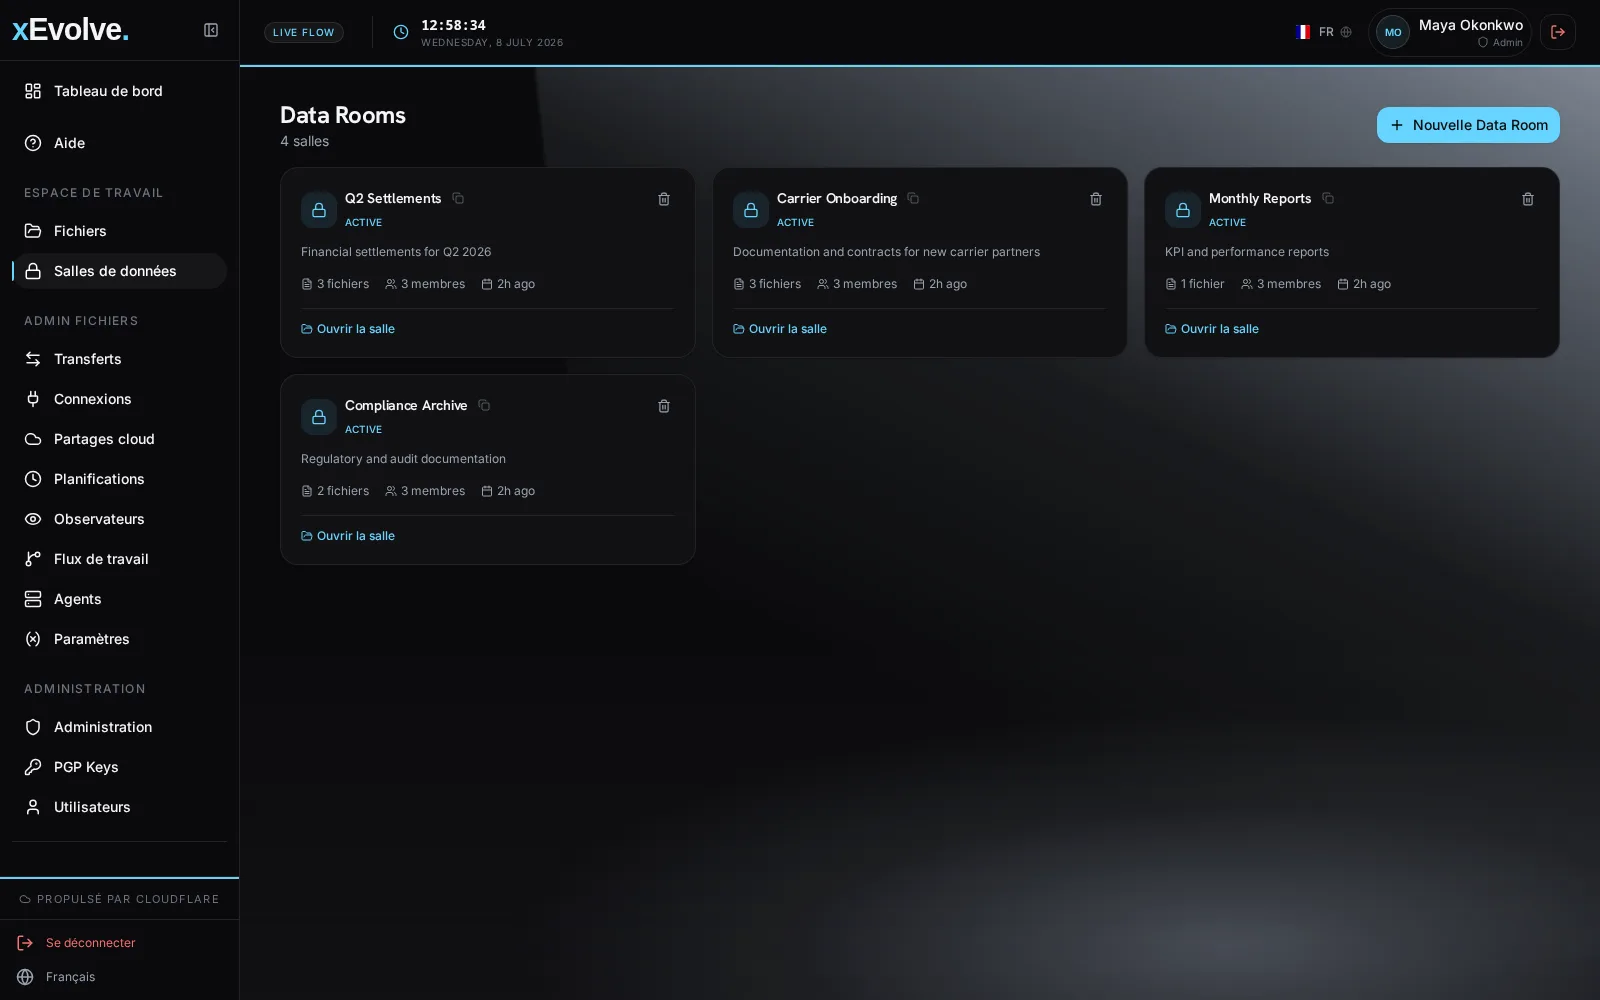Viewport: 1600px width, 1000px height.
Task: Click the Q2 Settlements lock icon
Action: [319, 210]
